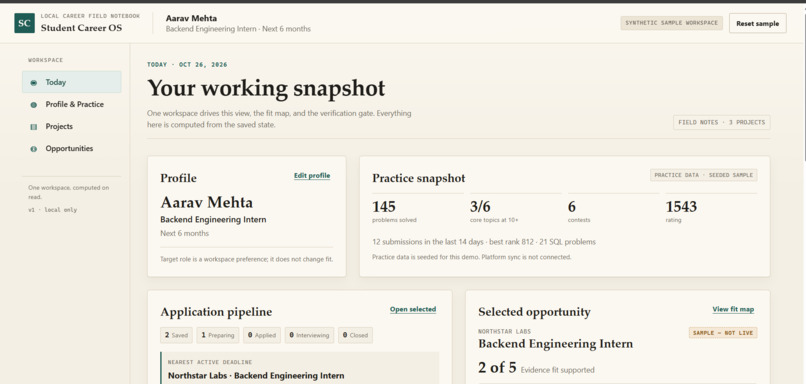Click Backend Engineering Intern opportunity title
Screen dimensions: 806x384
[555, 344]
